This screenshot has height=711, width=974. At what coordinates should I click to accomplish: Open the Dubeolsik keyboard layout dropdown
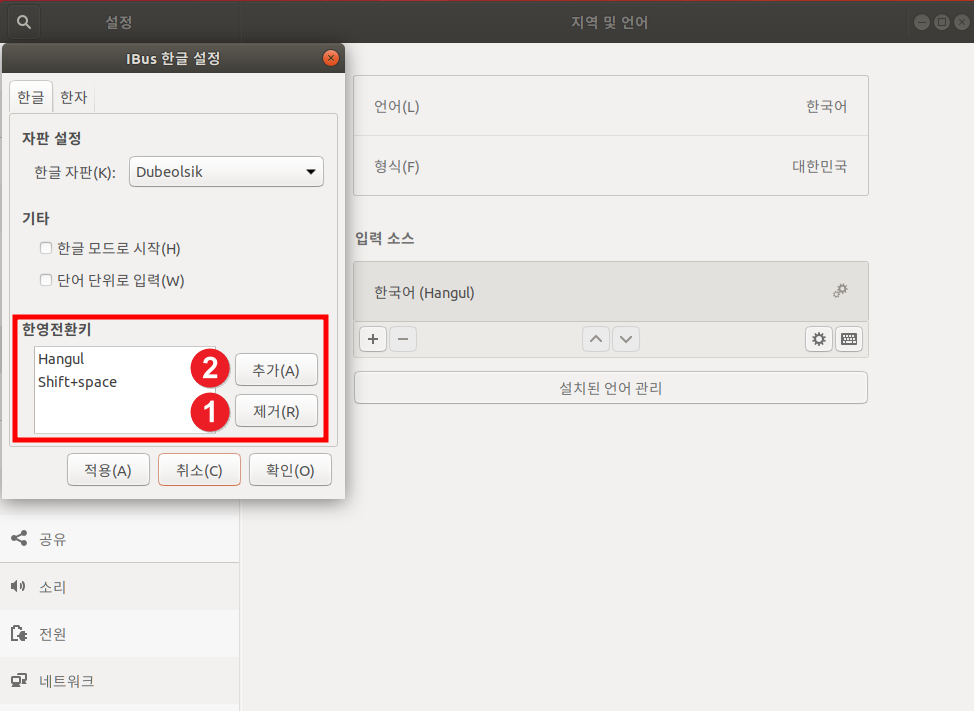[x=226, y=171]
